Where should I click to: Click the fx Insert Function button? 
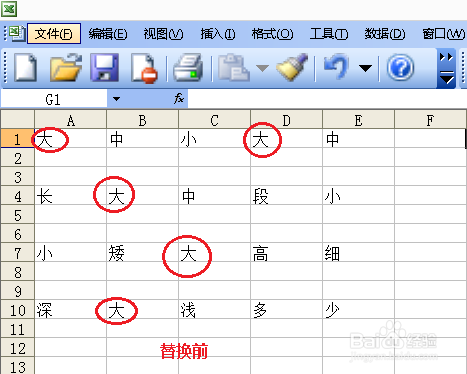click(179, 98)
